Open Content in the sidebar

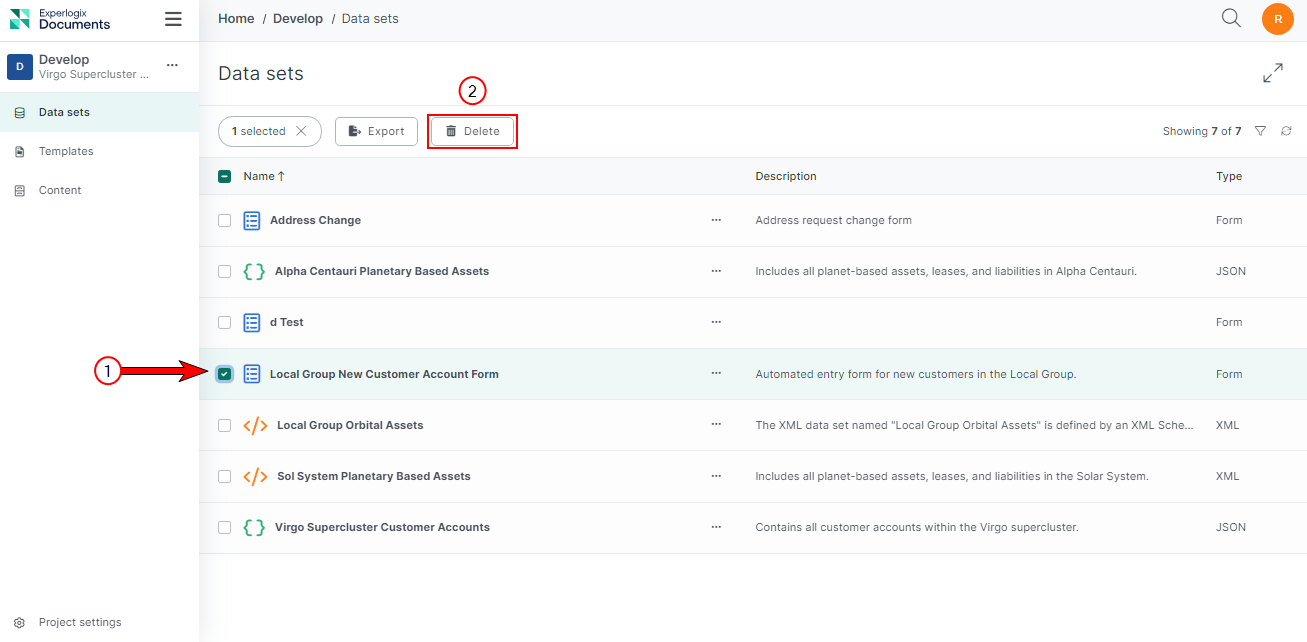click(x=60, y=190)
